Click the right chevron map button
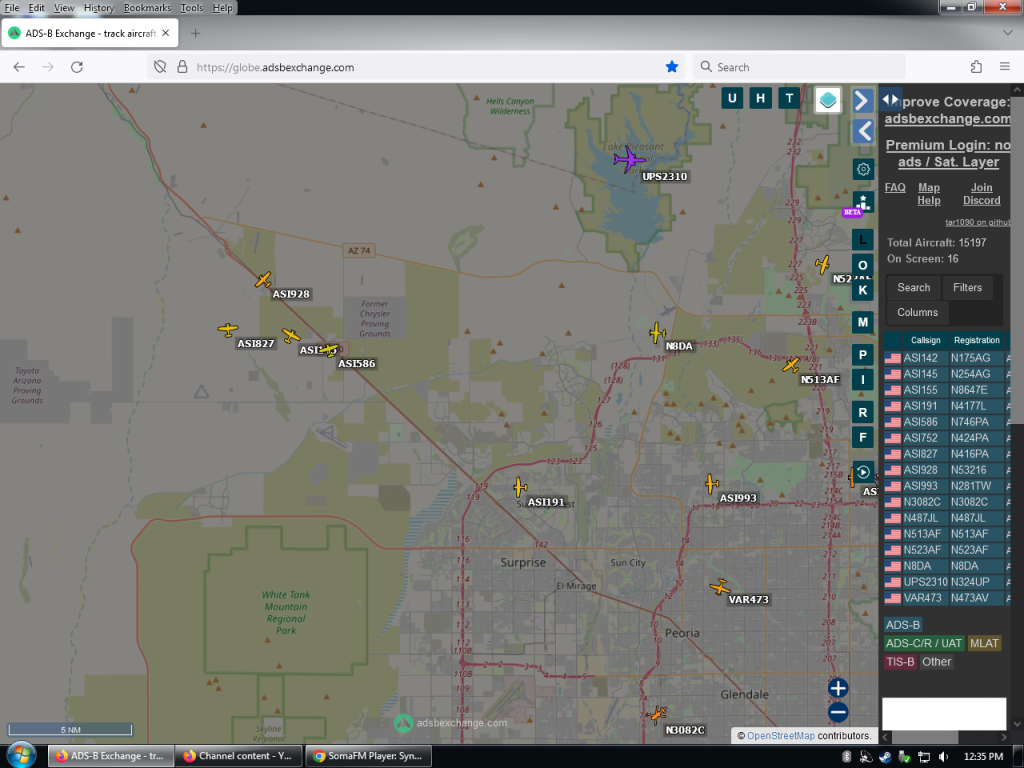 862,100
